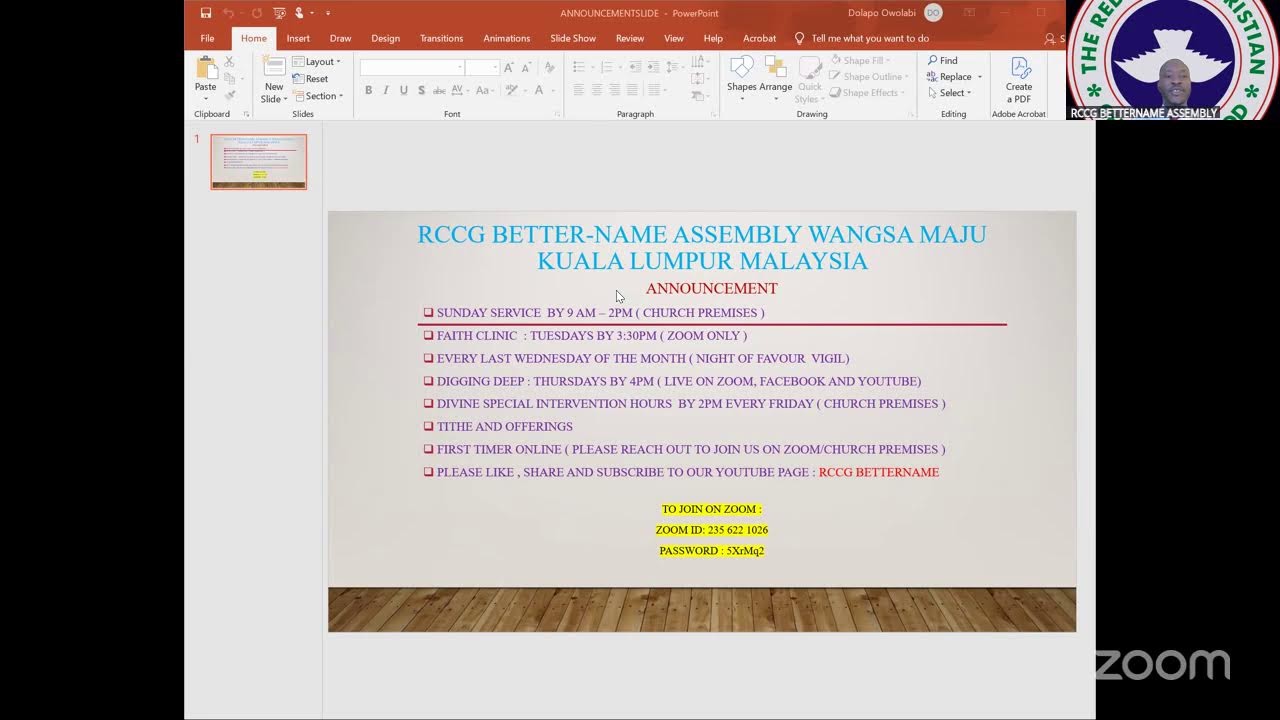This screenshot has height=720, width=1280.
Task: Toggle Strikethrough formatting
Action: point(439,90)
